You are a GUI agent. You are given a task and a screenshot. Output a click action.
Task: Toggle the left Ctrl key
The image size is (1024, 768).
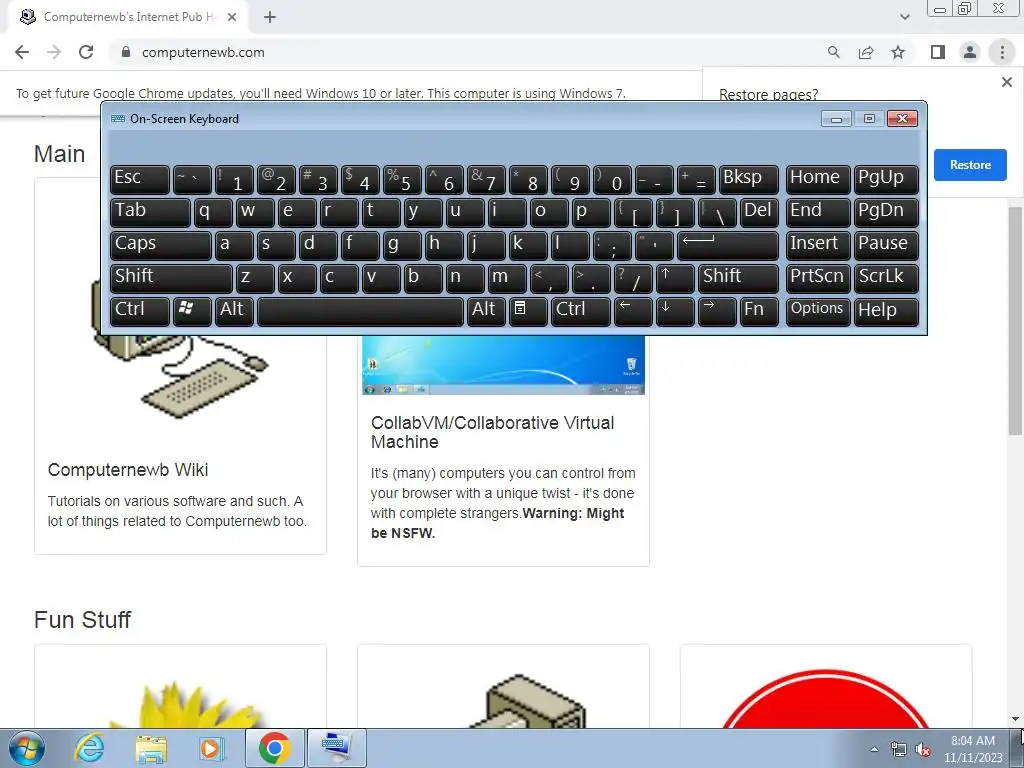pos(140,310)
